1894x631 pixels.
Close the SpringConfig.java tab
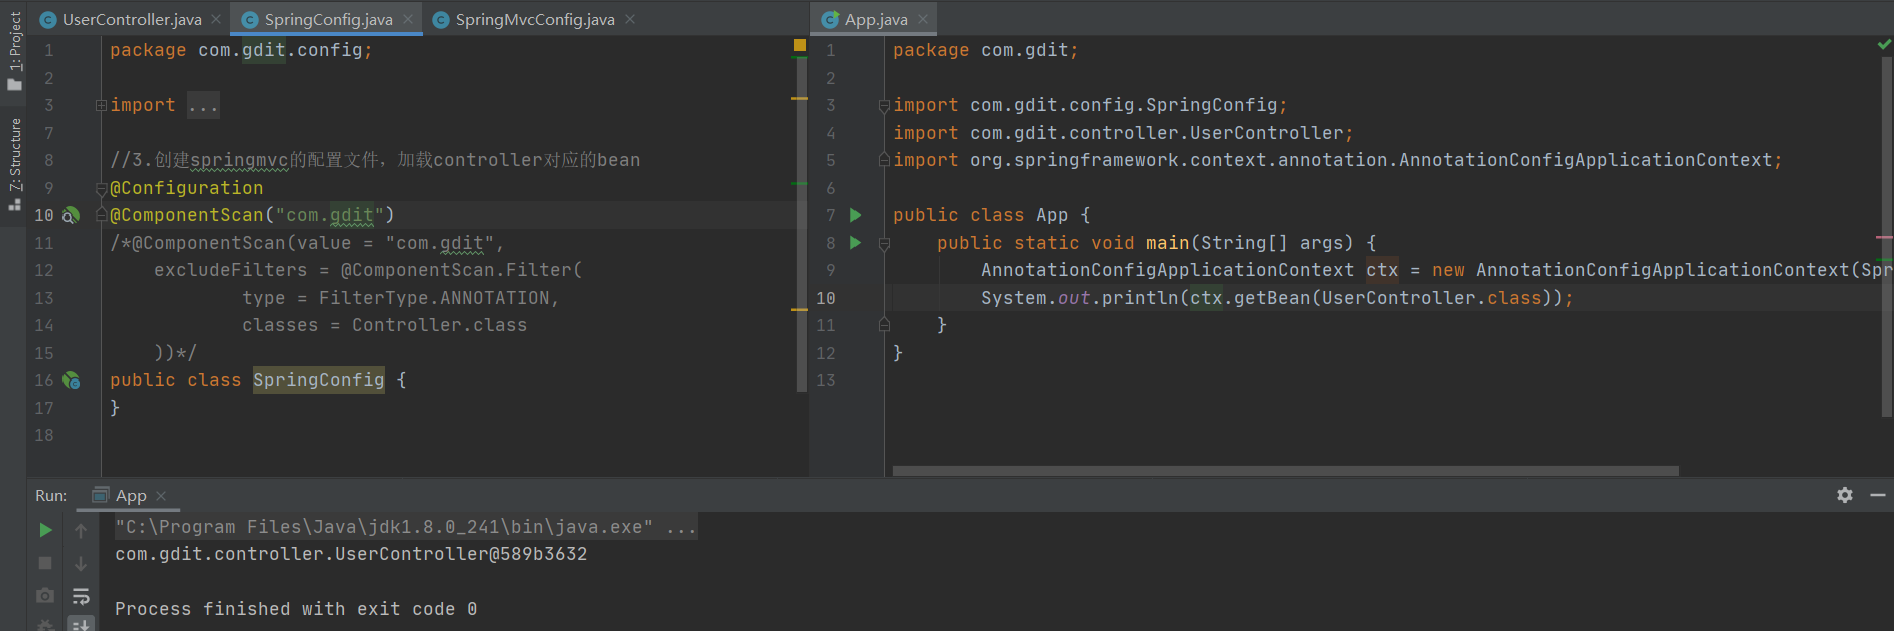(408, 19)
